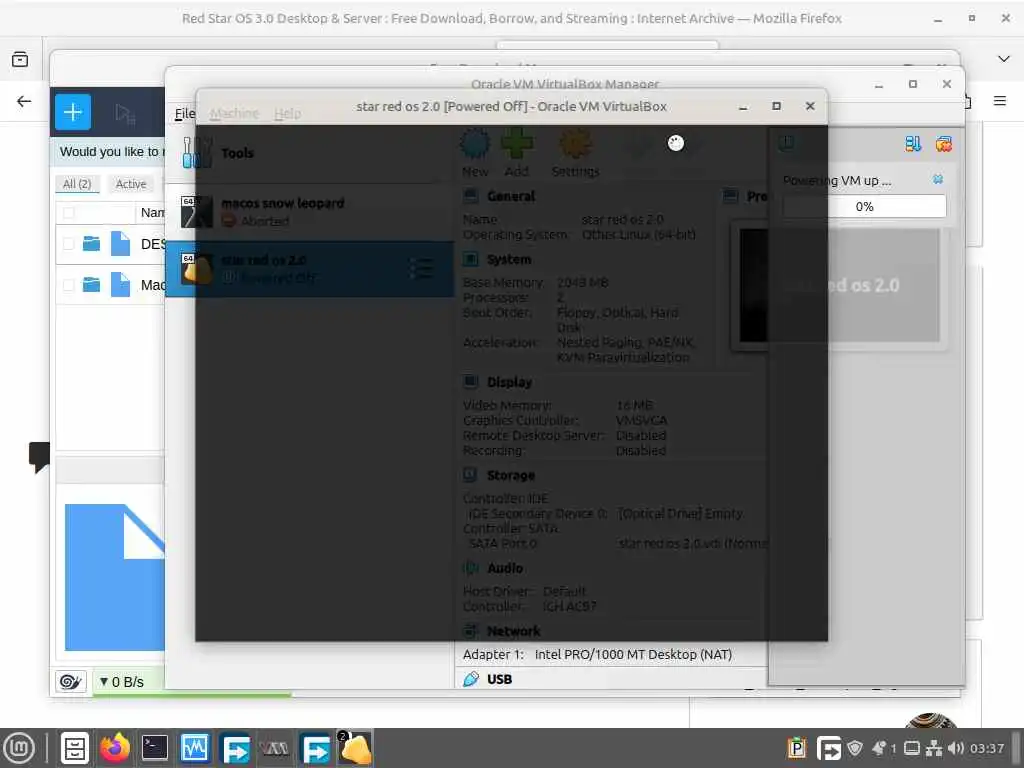
Task: Click the shield icon in system tray
Action: click(854, 748)
